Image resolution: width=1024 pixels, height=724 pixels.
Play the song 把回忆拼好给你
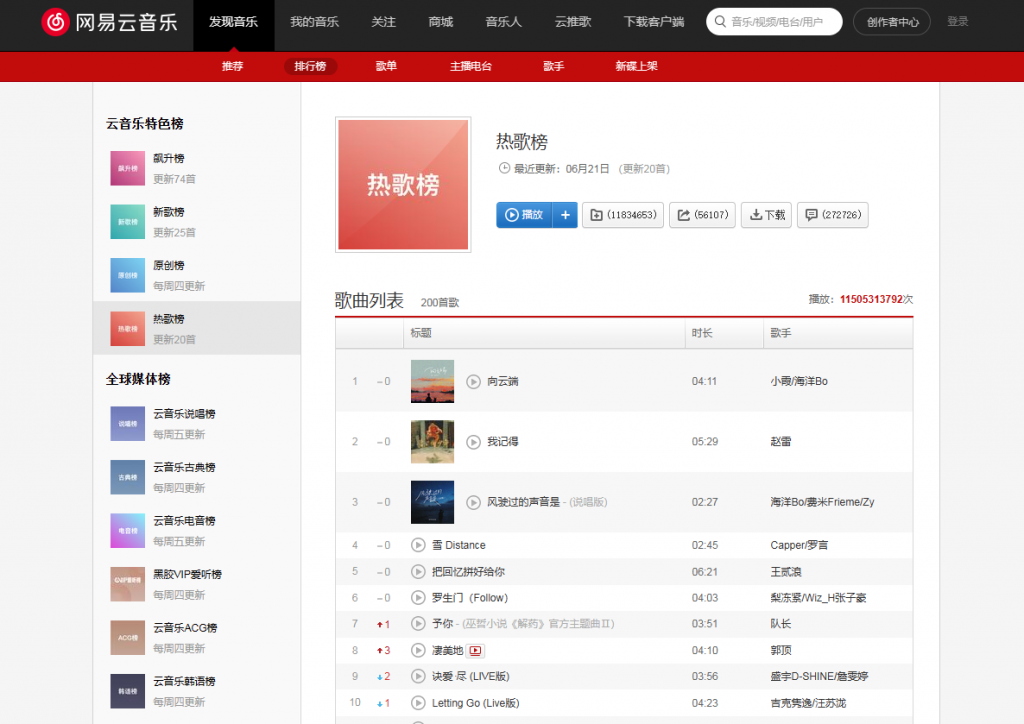coord(418,572)
